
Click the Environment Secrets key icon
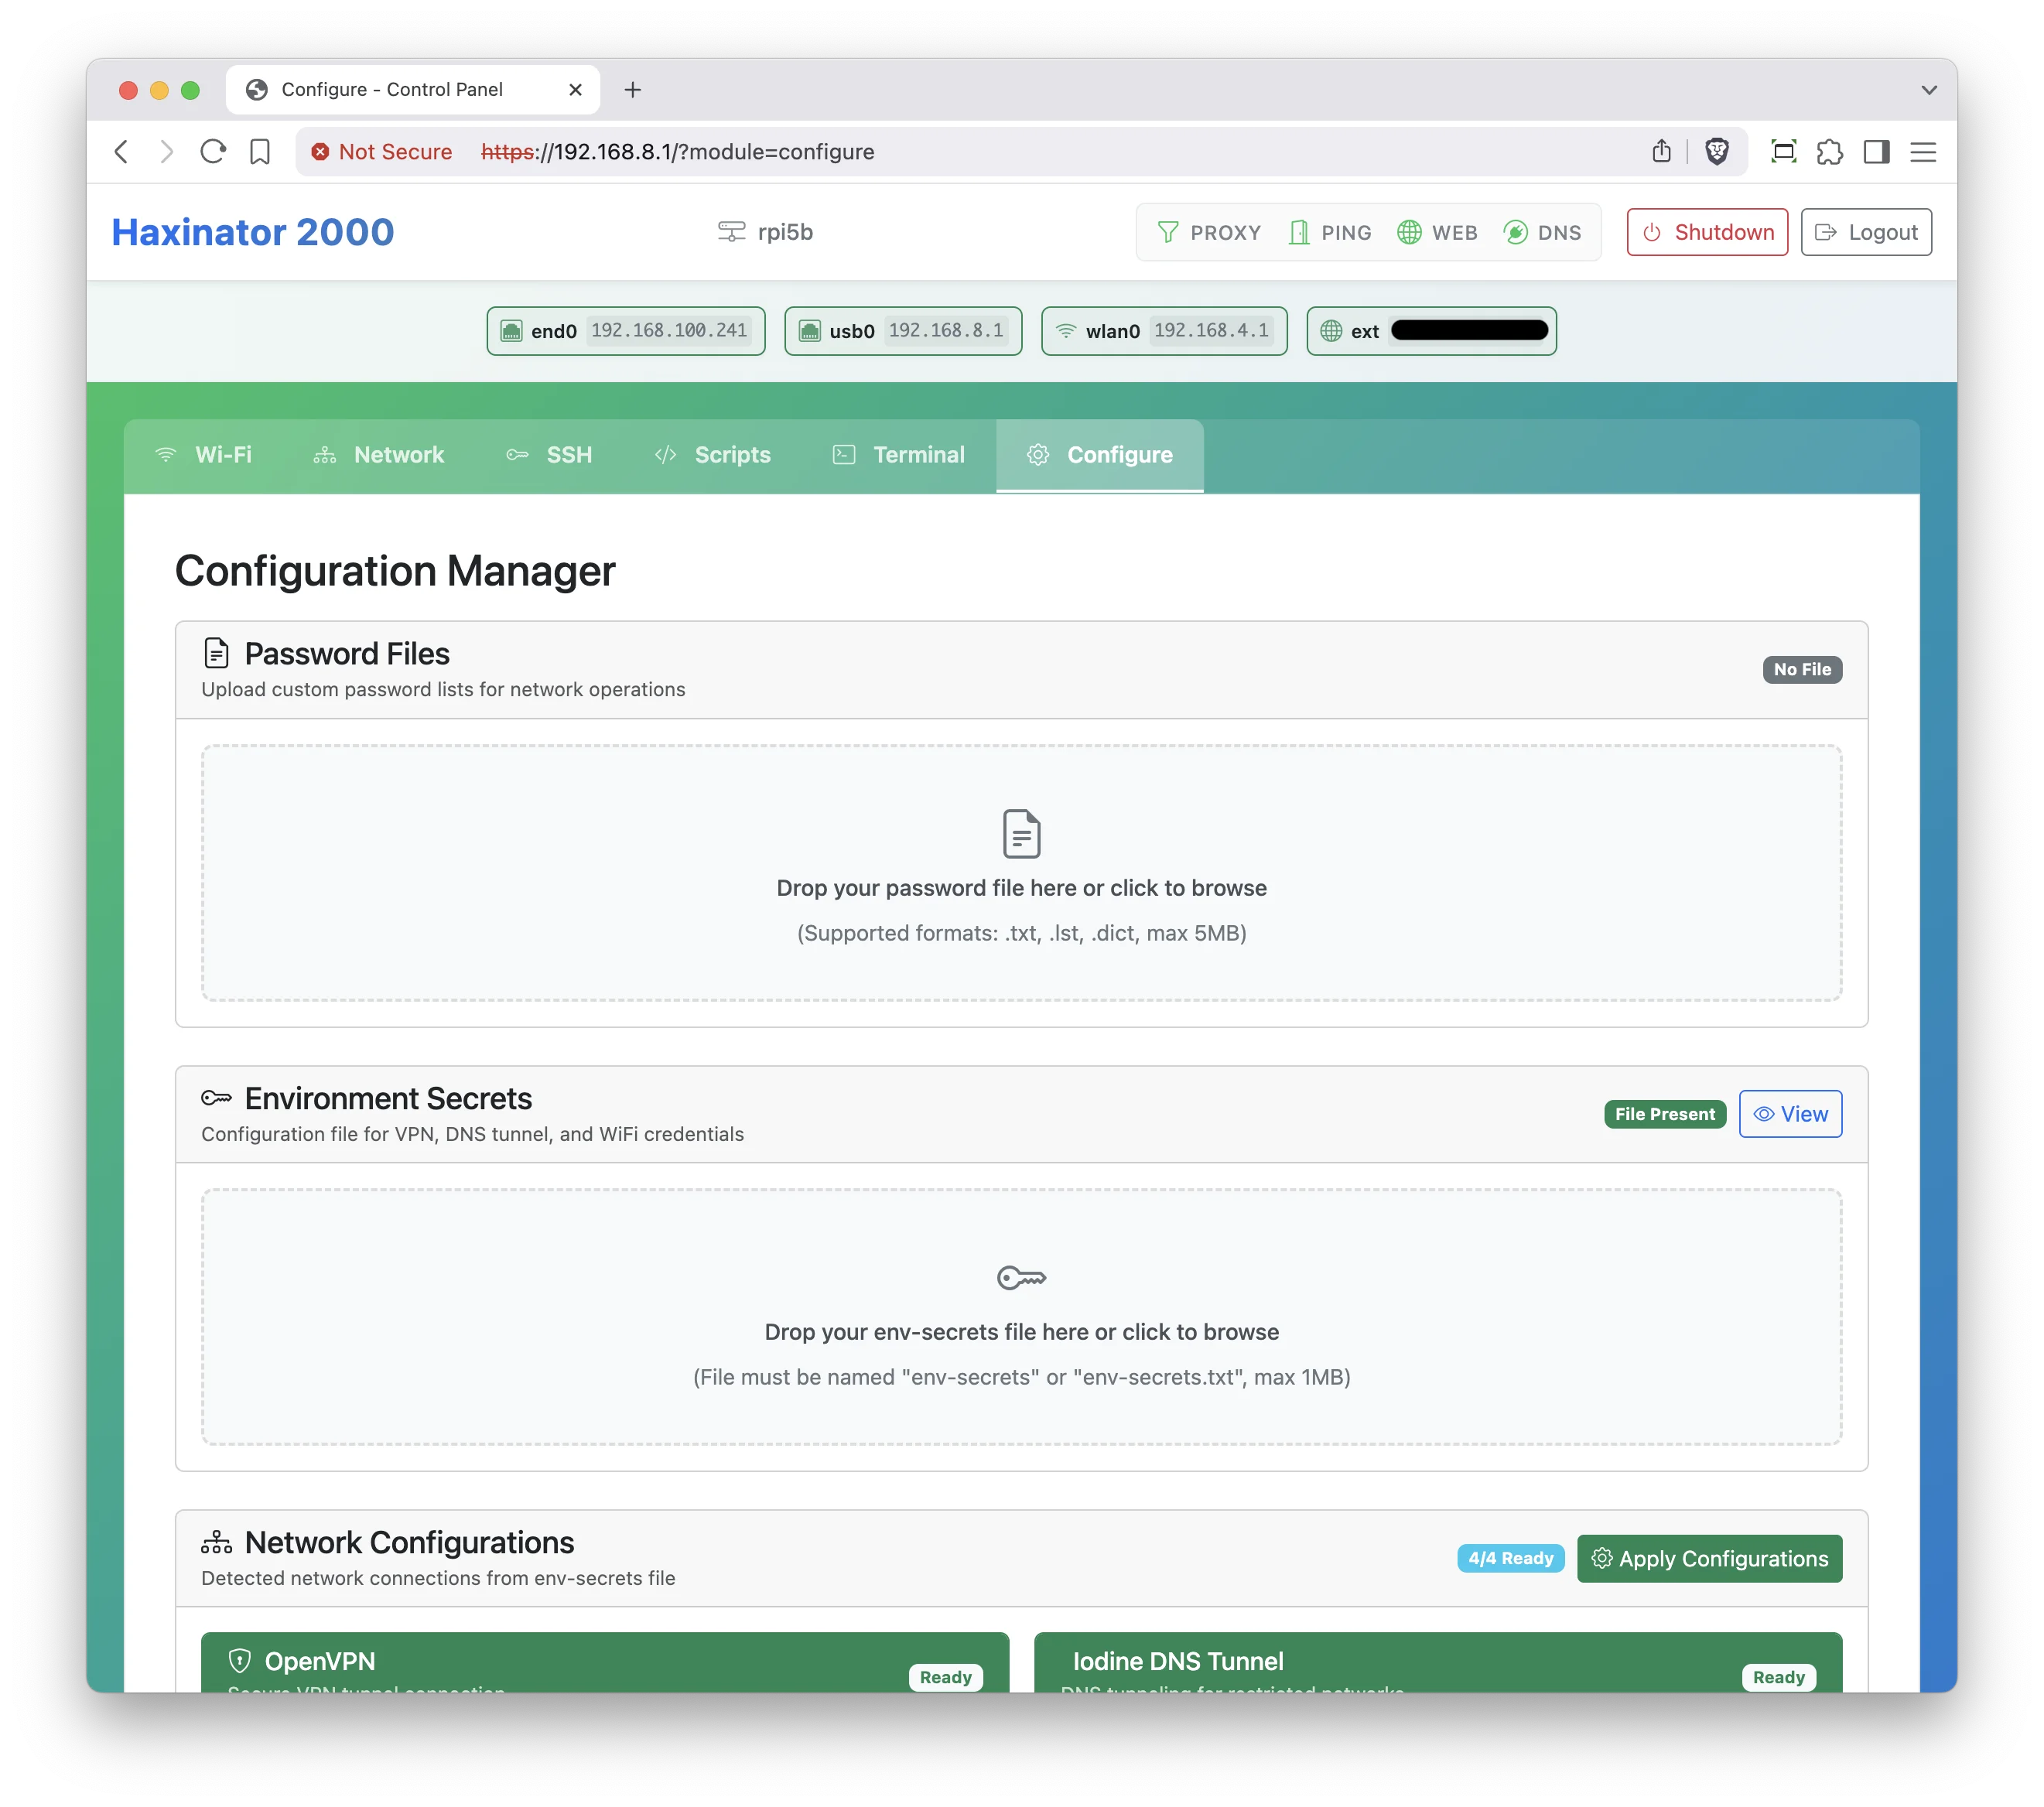coord(216,1098)
